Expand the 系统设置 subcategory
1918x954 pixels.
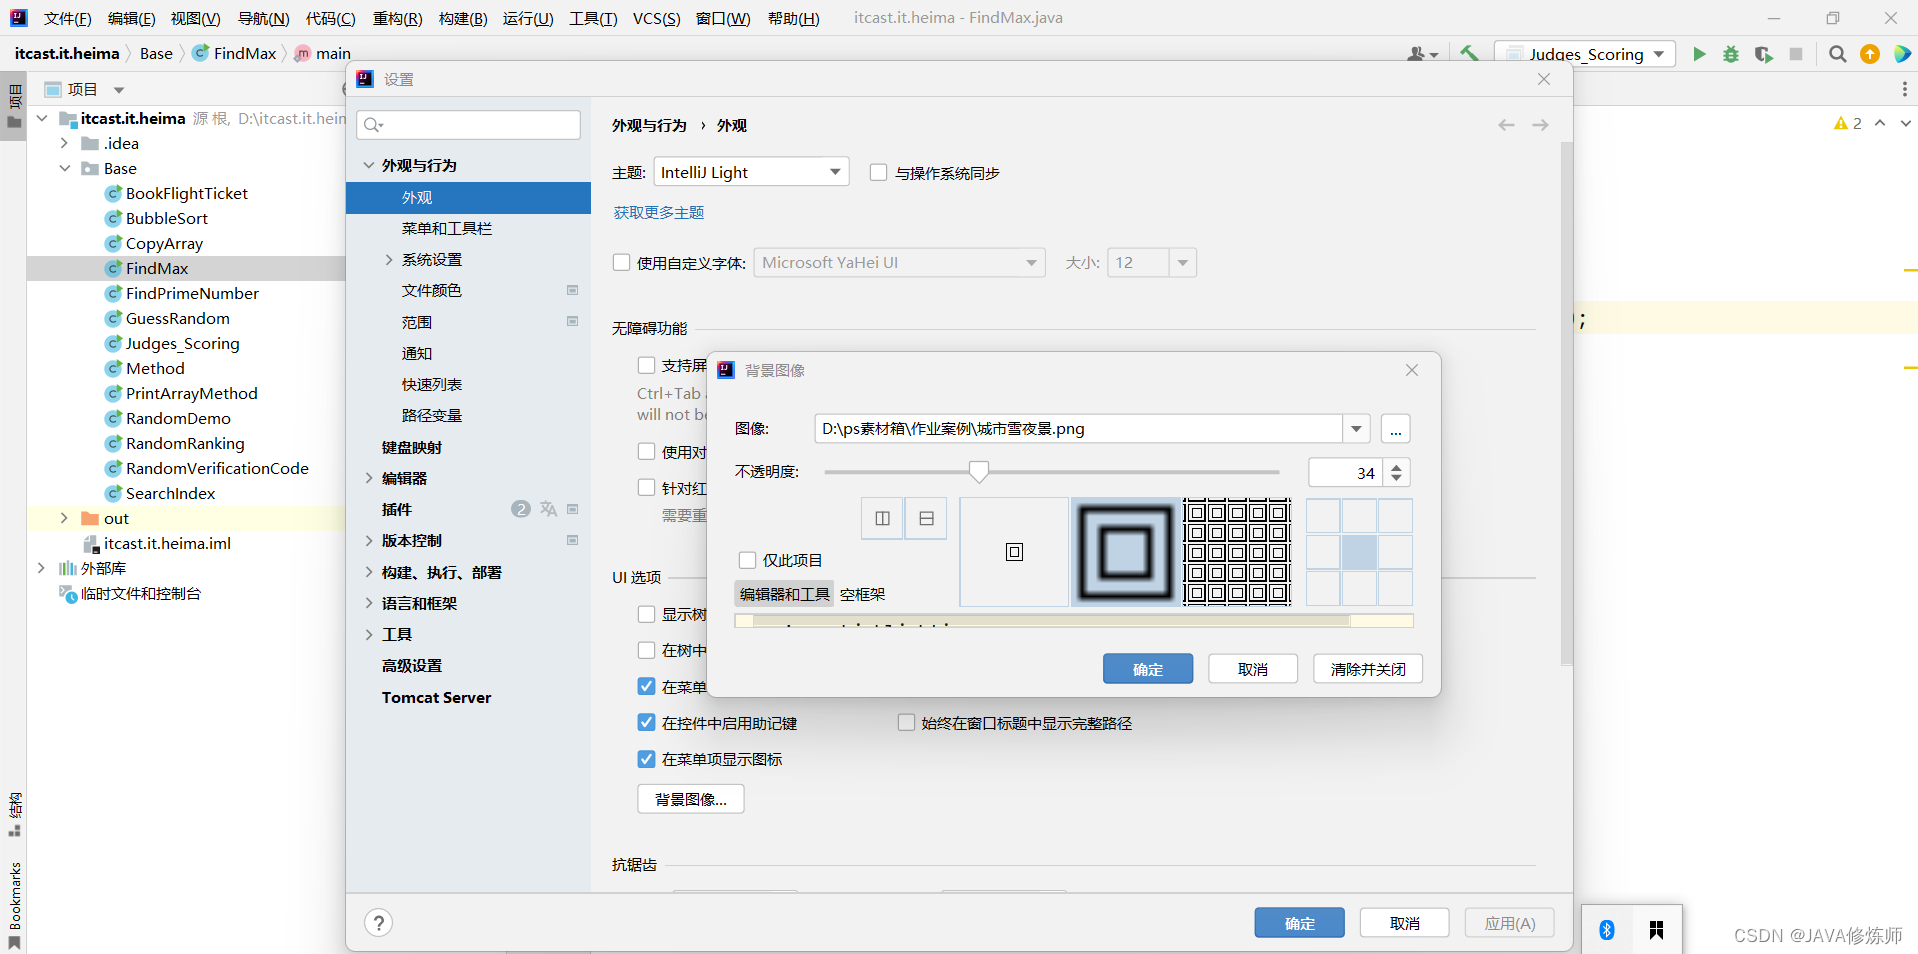[389, 259]
